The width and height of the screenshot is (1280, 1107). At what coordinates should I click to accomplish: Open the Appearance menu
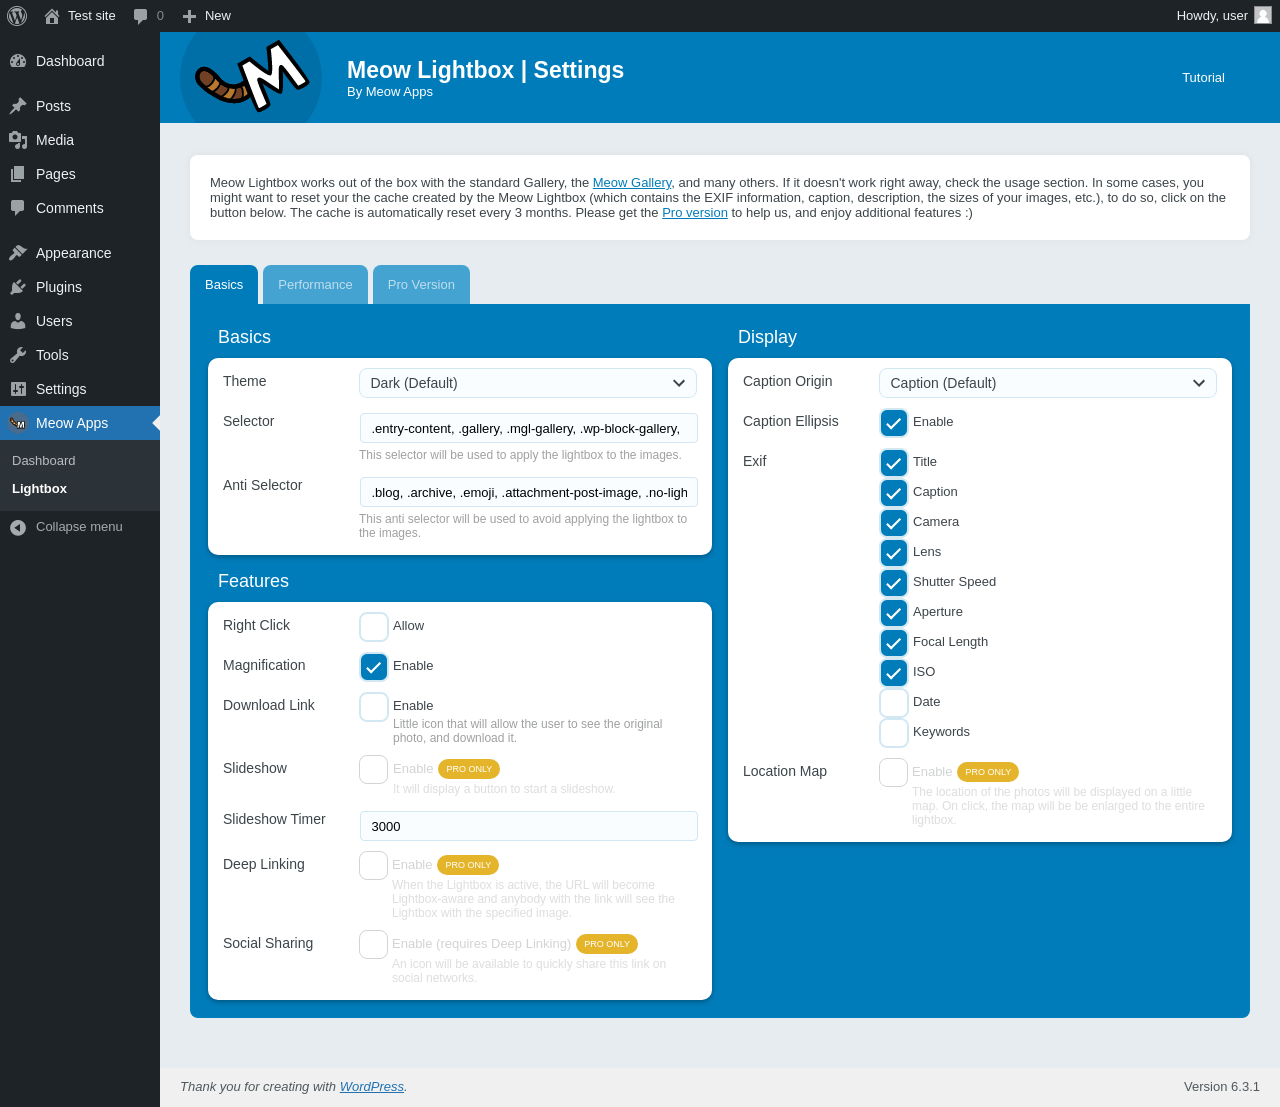coord(80,253)
